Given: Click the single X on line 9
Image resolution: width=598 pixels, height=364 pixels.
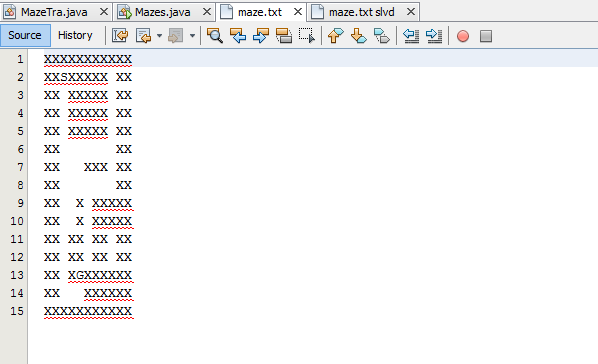Looking at the screenshot, I should point(80,203).
